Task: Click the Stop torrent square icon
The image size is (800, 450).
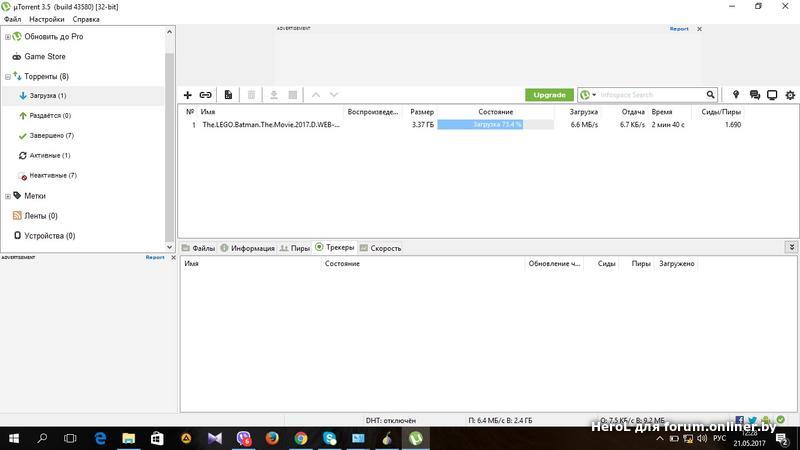Action: (x=293, y=95)
